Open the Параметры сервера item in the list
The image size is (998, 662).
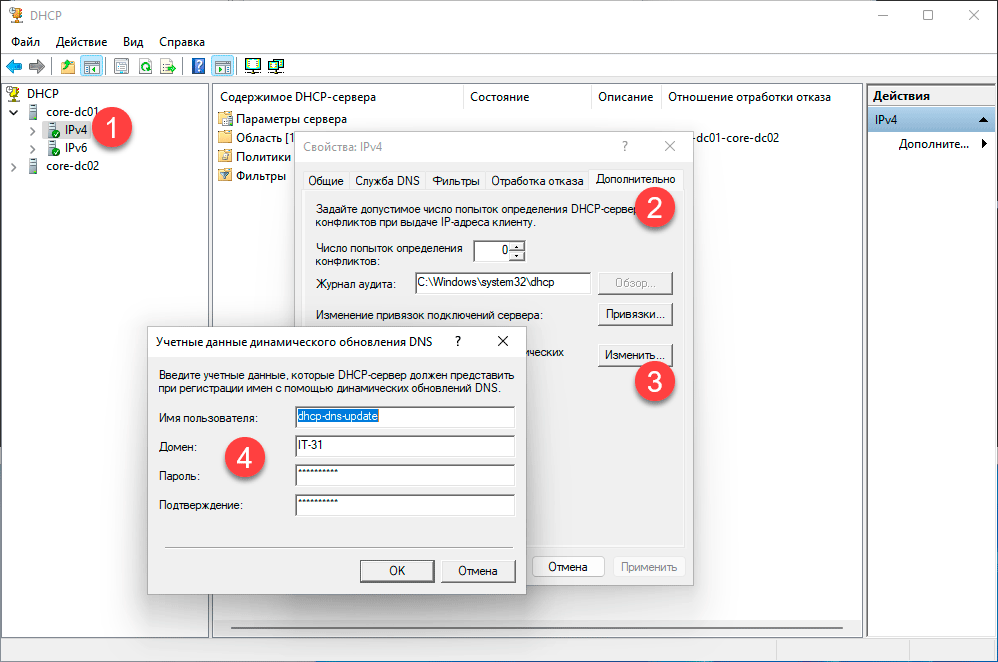(x=291, y=119)
